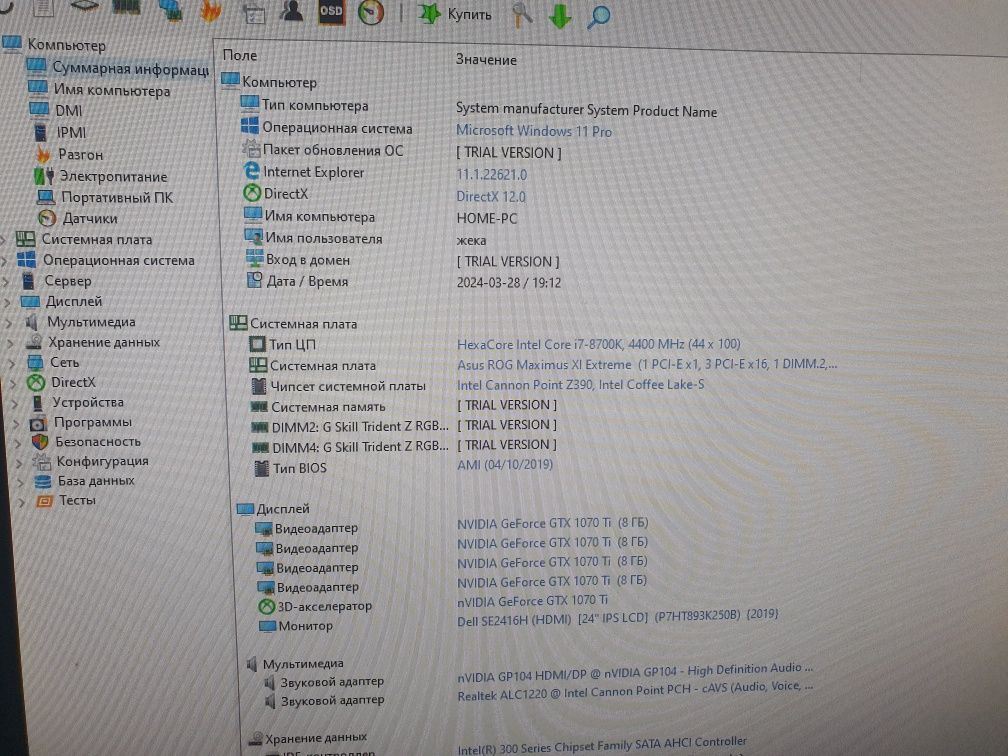1008x756 pixels.
Task: Open the HexaCore Intel Core i7-8700K link
Action: pyautogui.click(x=598, y=344)
